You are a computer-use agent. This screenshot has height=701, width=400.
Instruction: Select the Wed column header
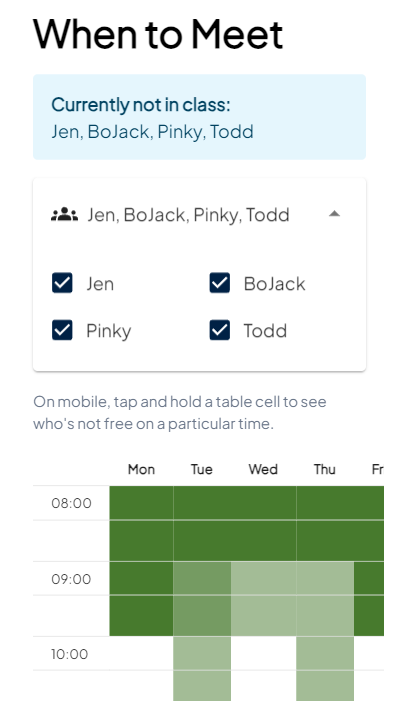(263, 469)
